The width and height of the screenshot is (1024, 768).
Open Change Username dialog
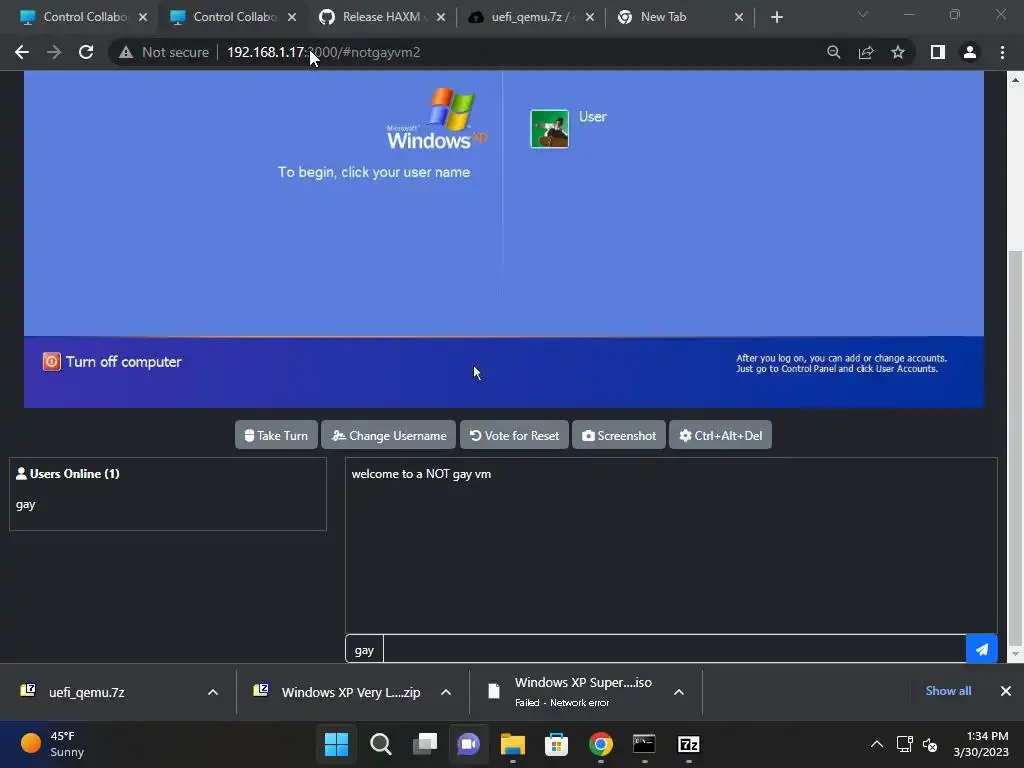tap(389, 435)
